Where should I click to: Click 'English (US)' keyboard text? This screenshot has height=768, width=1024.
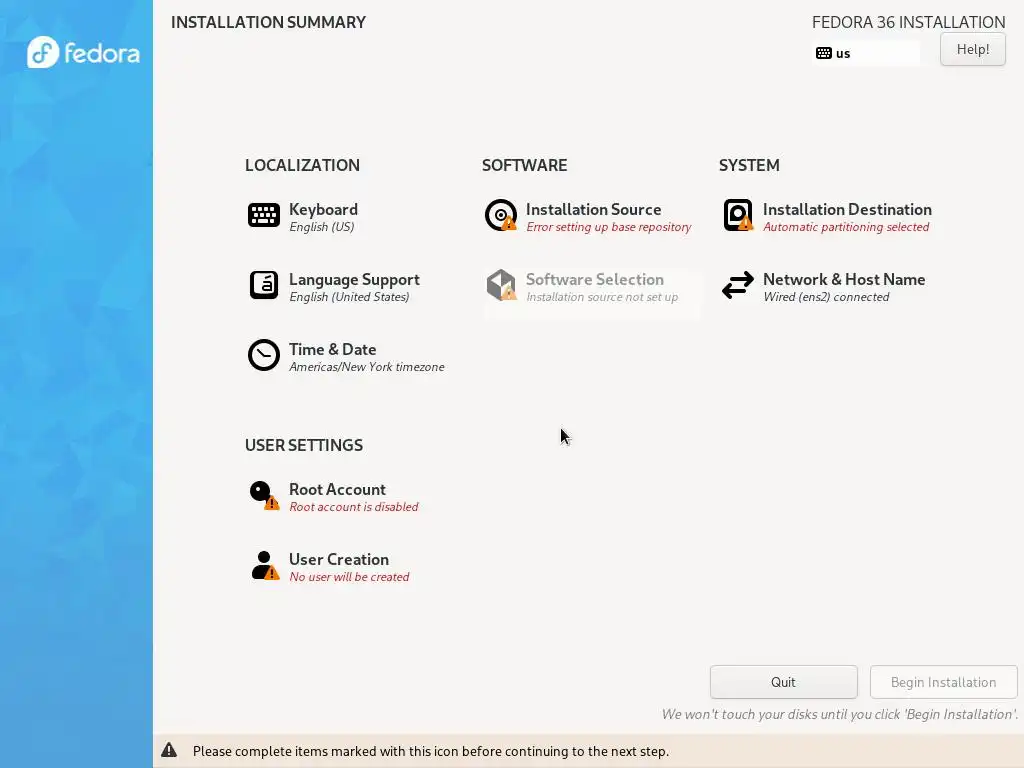pyautogui.click(x=321, y=227)
